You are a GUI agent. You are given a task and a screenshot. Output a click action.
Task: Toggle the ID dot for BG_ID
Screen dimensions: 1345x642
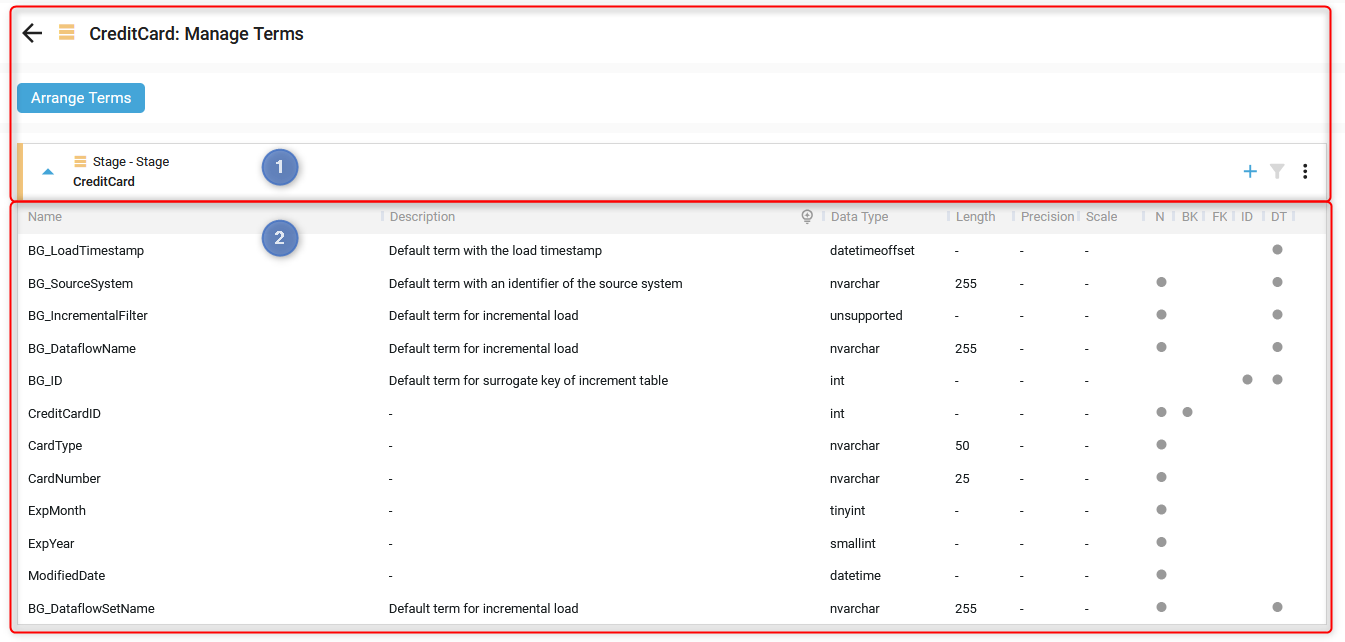pos(1247,380)
